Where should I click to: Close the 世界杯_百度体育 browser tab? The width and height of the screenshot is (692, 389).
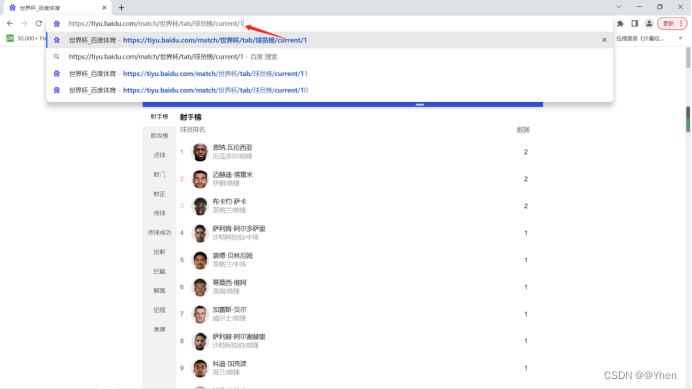[x=104, y=8]
